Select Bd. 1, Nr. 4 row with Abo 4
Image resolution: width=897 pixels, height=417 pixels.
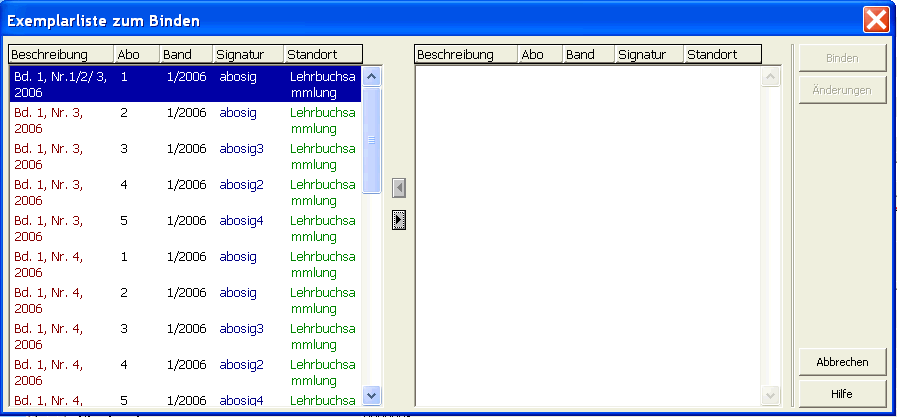(185, 373)
